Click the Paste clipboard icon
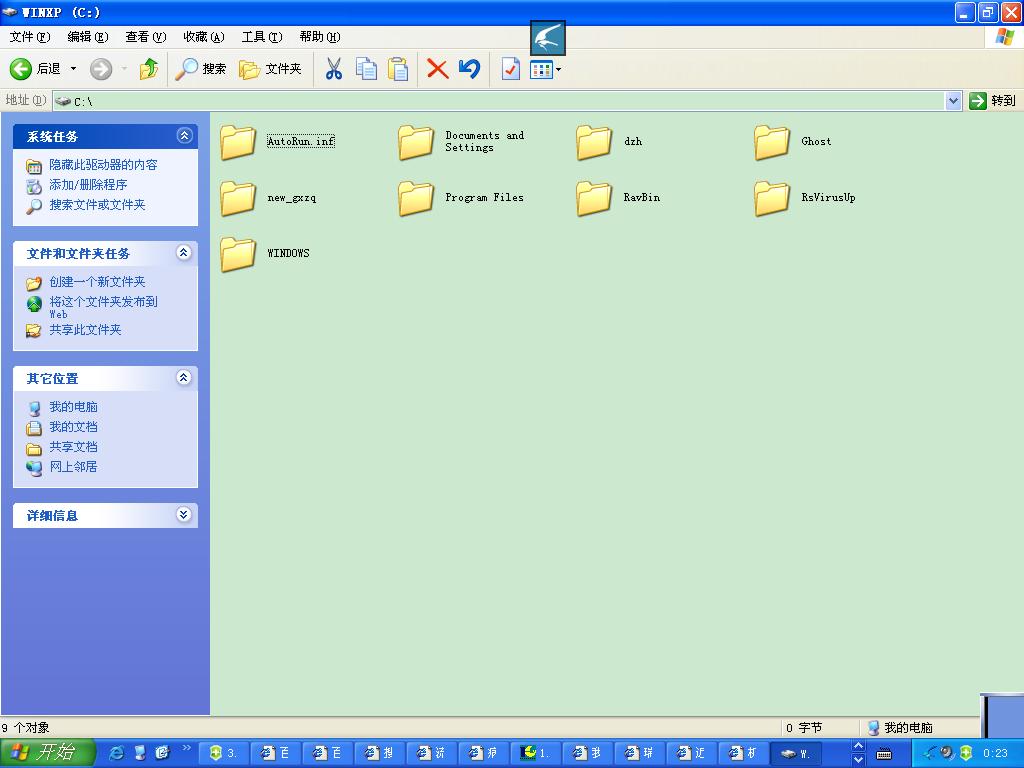Viewport: 1024px width, 768px height. (398, 69)
